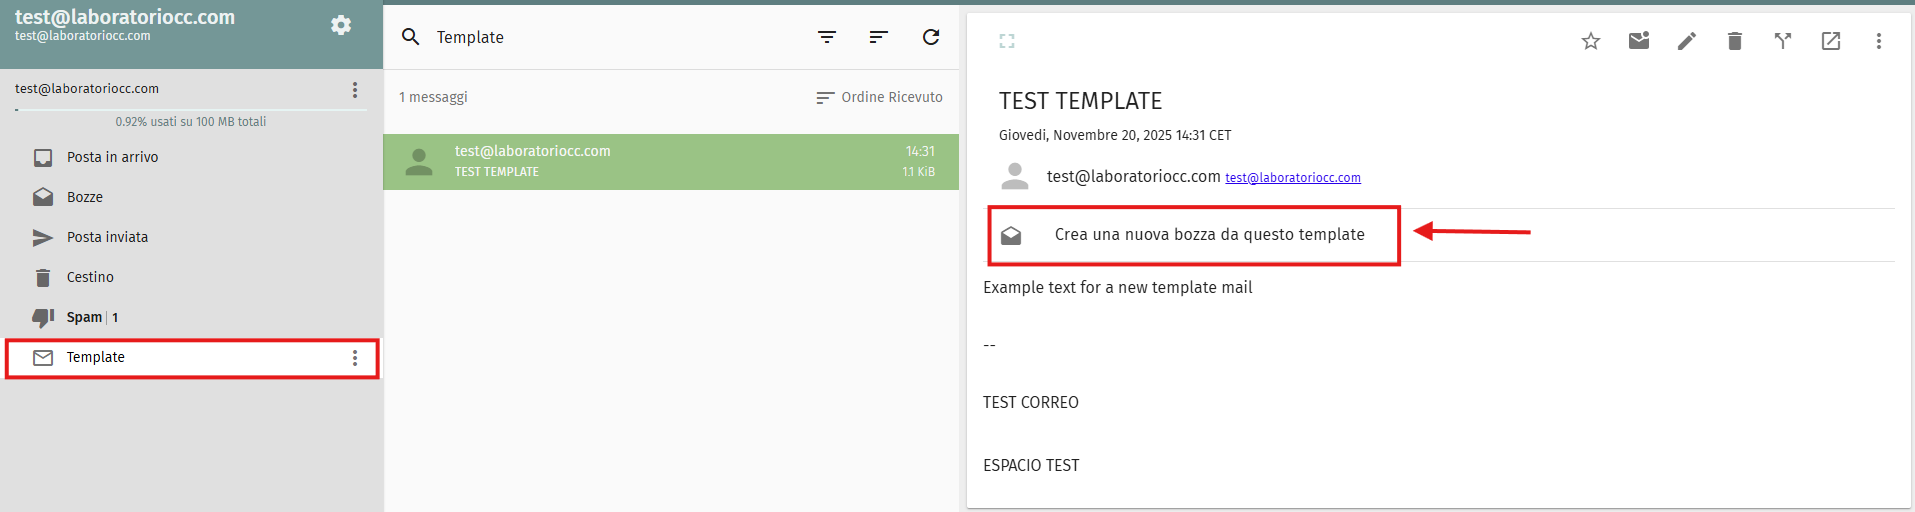Click the sort icon beside search
The image size is (1915, 512).
pyautogui.click(x=878, y=37)
